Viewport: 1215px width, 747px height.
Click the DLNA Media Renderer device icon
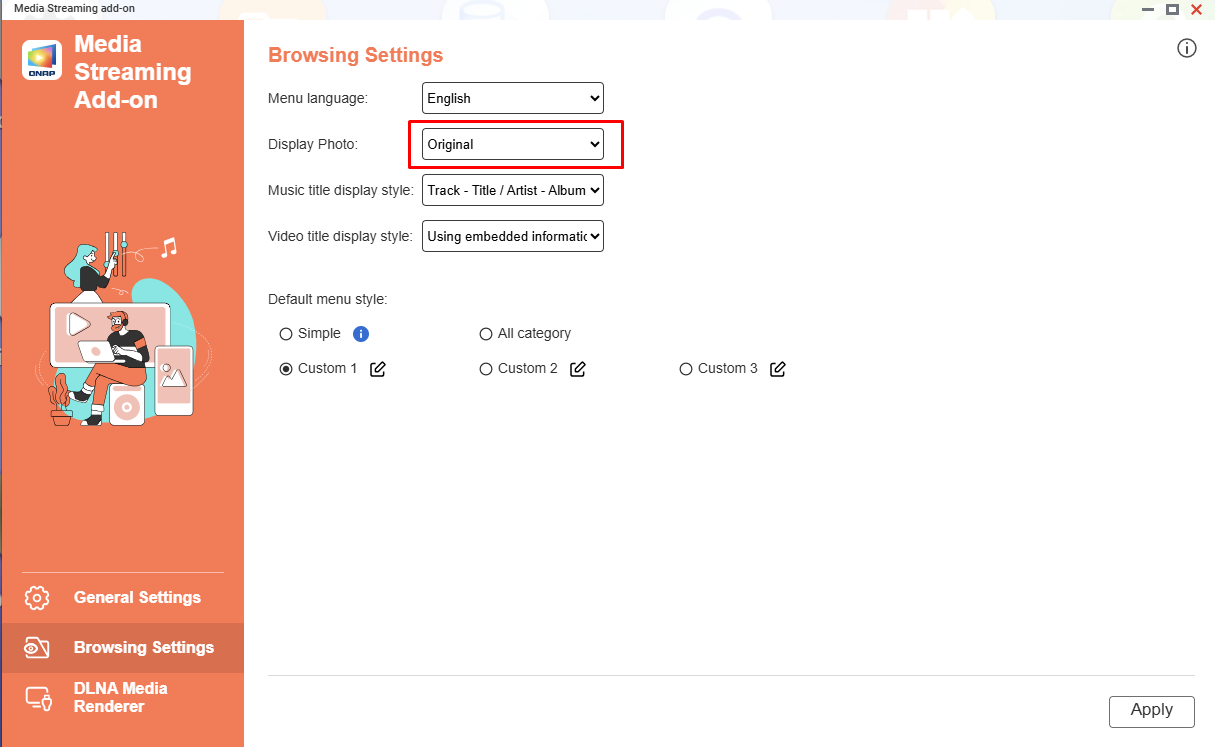38,698
